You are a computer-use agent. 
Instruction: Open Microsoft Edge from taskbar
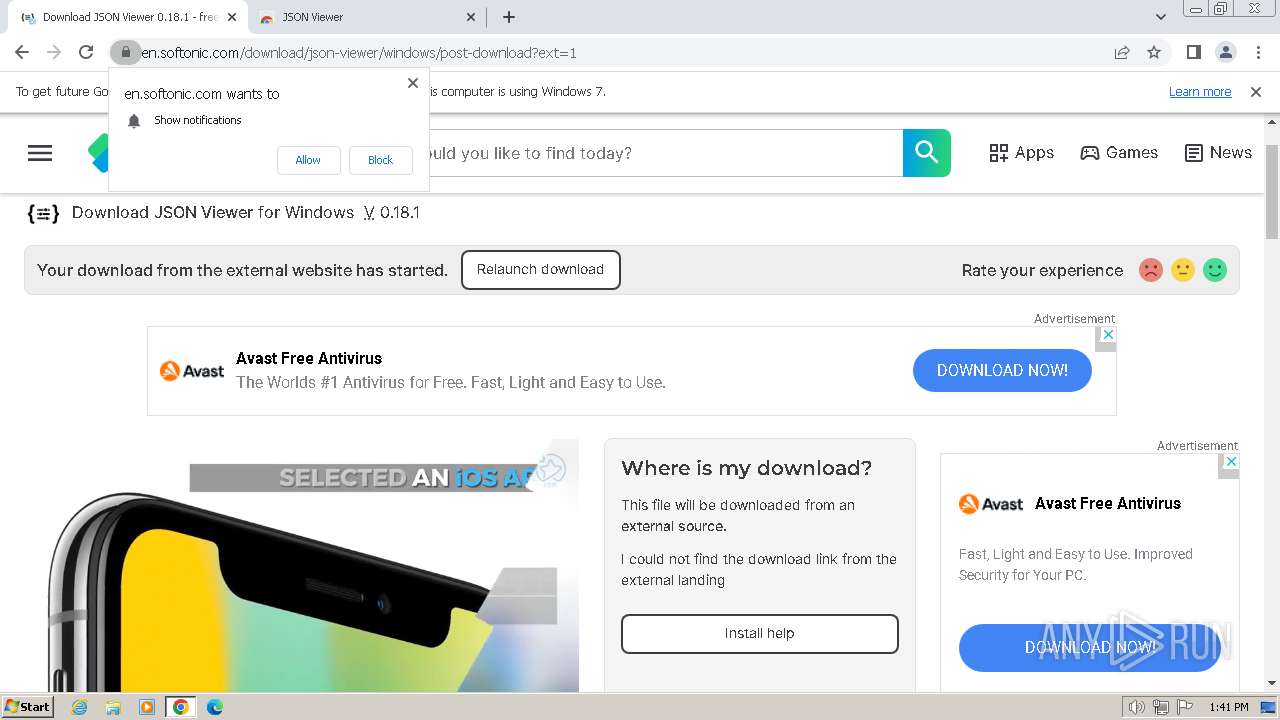215,707
